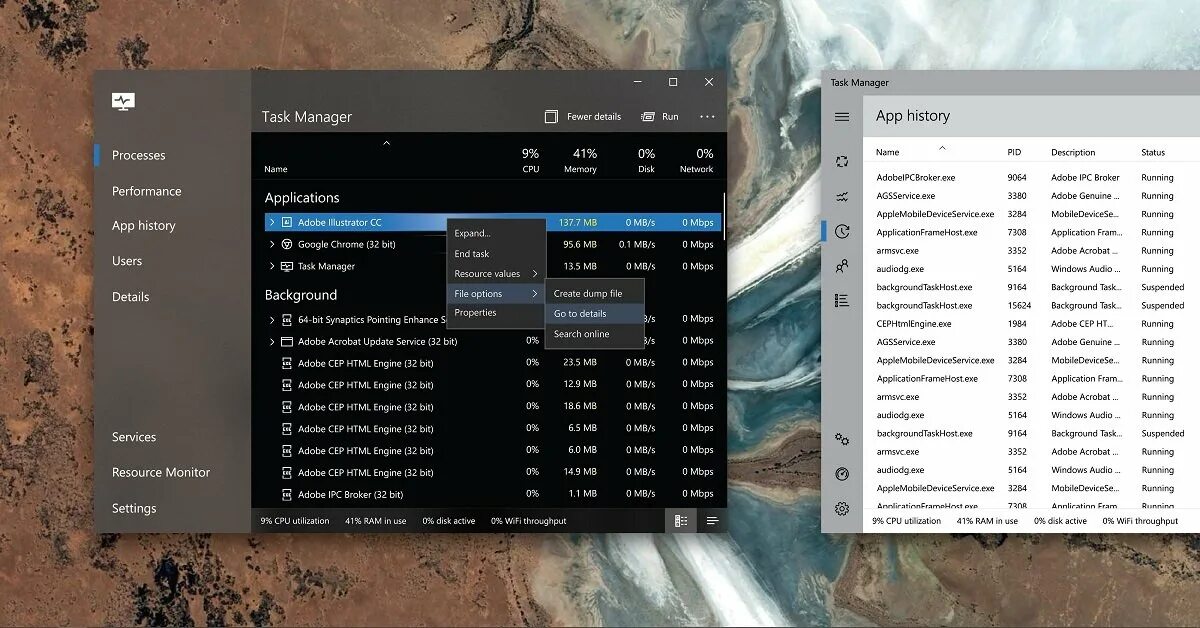Click '9% CPU utilization' in dark status bar
Viewport: 1200px width, 628px height.
coord(295,521)
